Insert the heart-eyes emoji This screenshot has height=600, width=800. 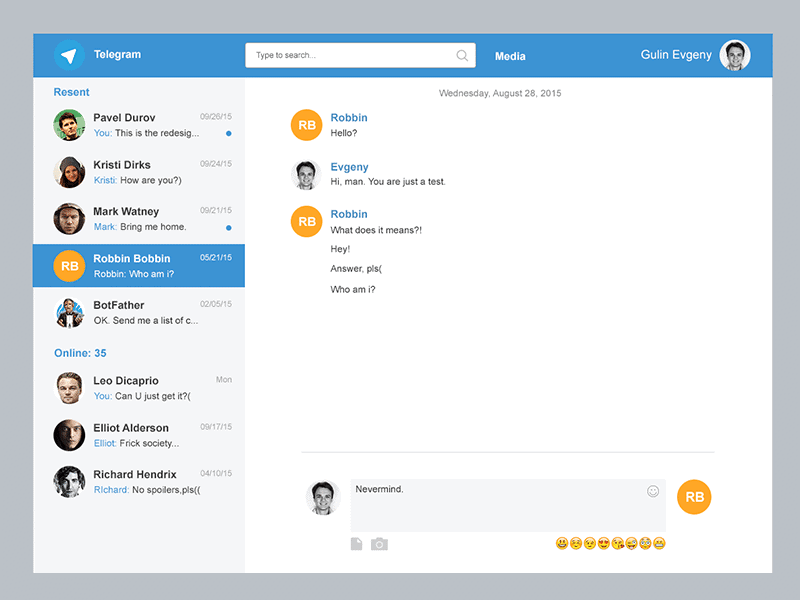(604, 543)
